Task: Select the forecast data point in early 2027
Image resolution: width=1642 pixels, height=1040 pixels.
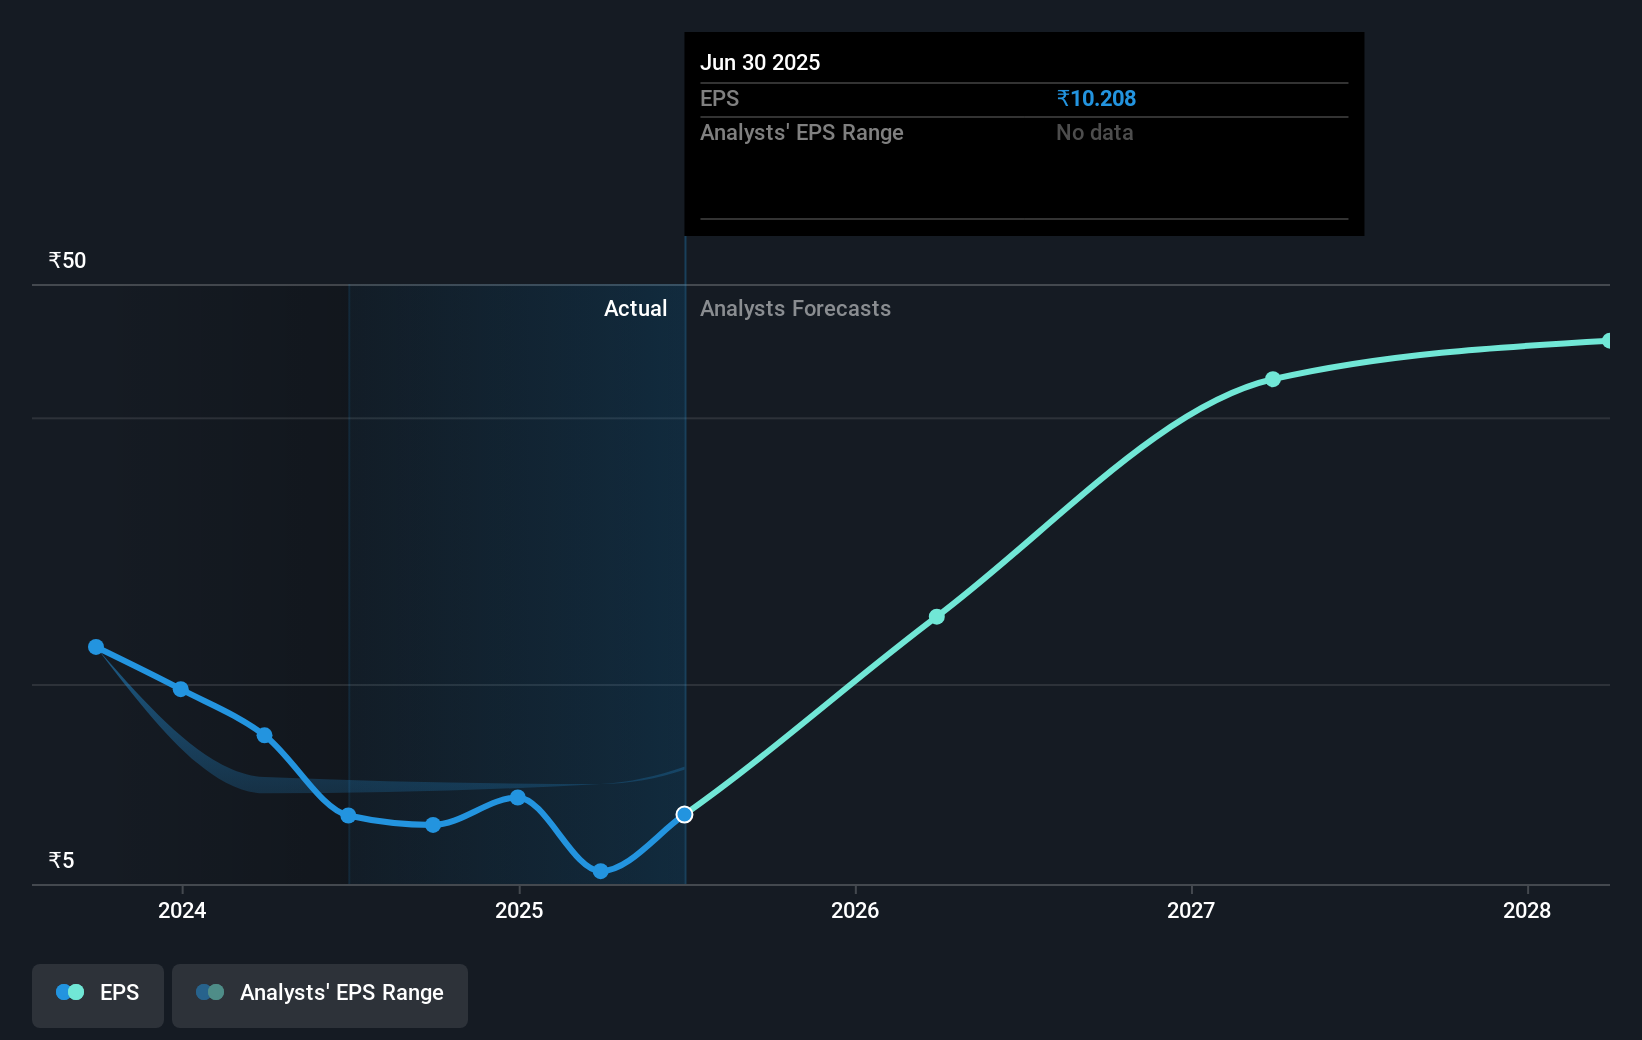Action: click(1273, 379)
